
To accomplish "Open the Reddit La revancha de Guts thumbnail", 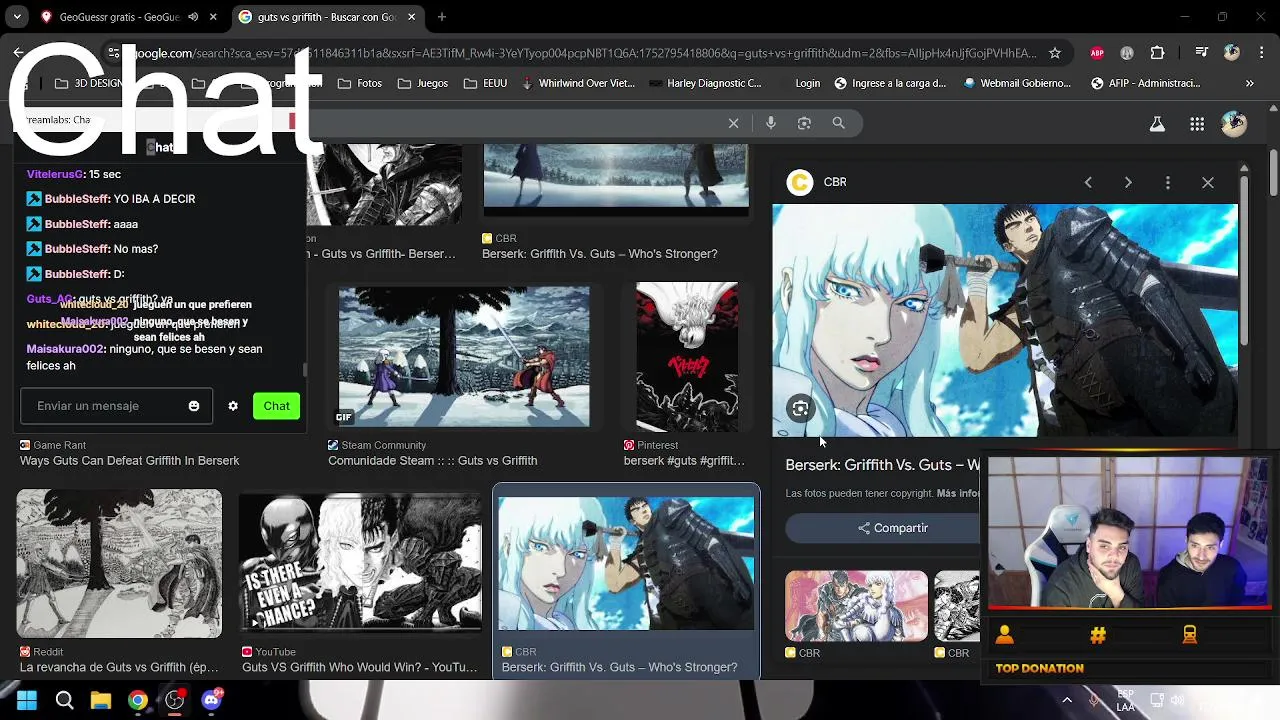I will pyautogui.click(x=119, y=563).
